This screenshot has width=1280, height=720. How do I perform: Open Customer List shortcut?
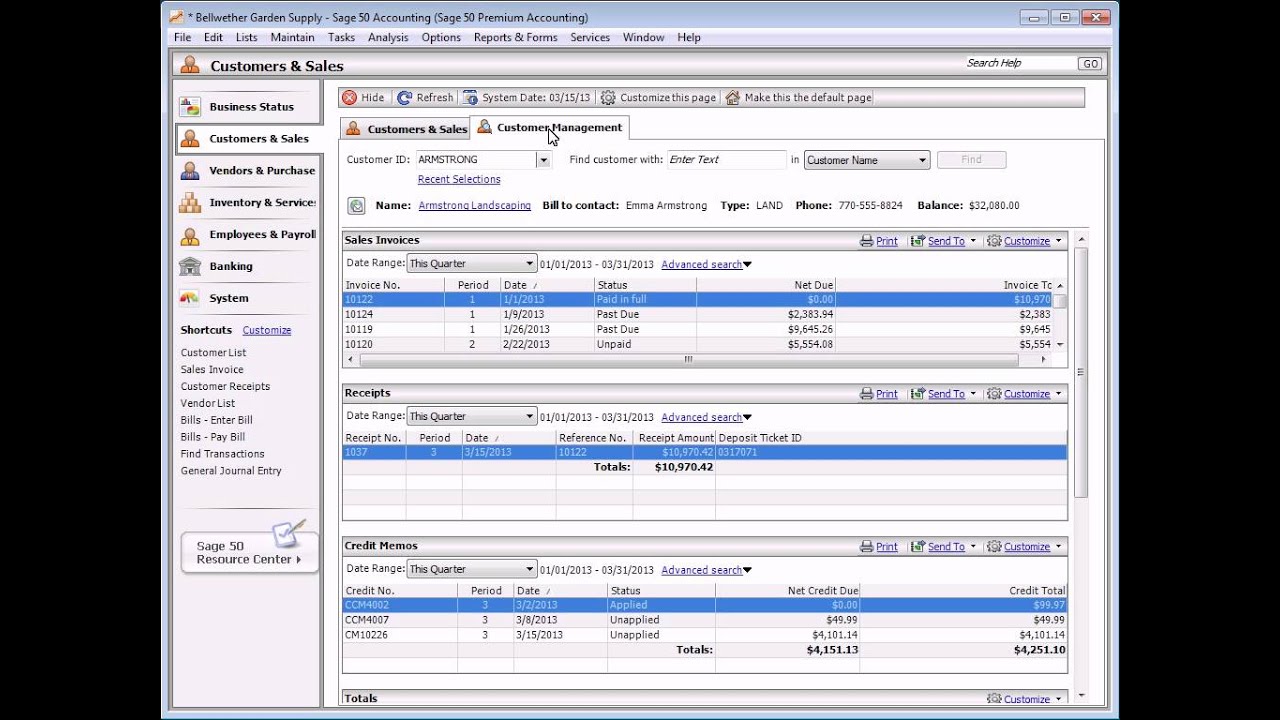click(x=213, y=353)
